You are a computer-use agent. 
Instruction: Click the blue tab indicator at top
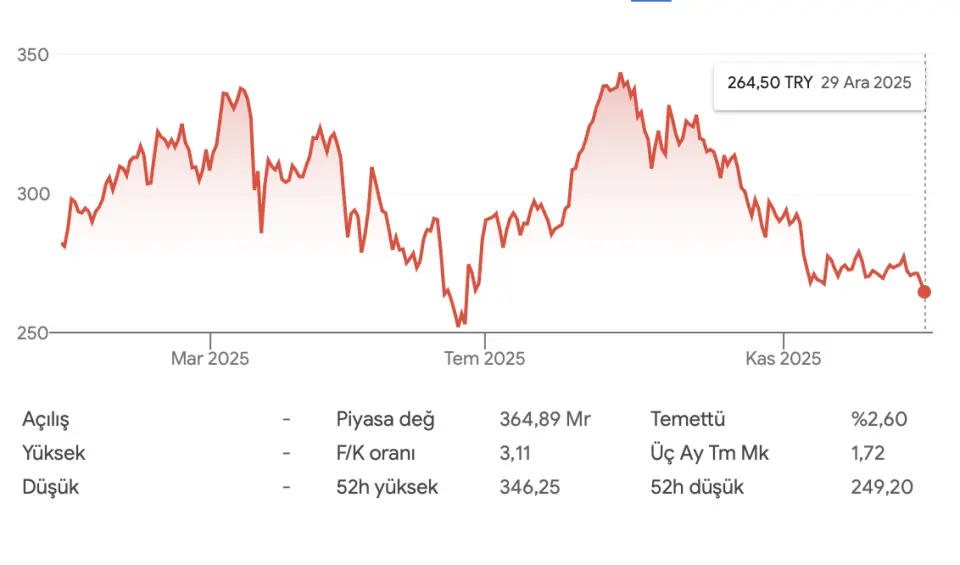coord(651,2)
